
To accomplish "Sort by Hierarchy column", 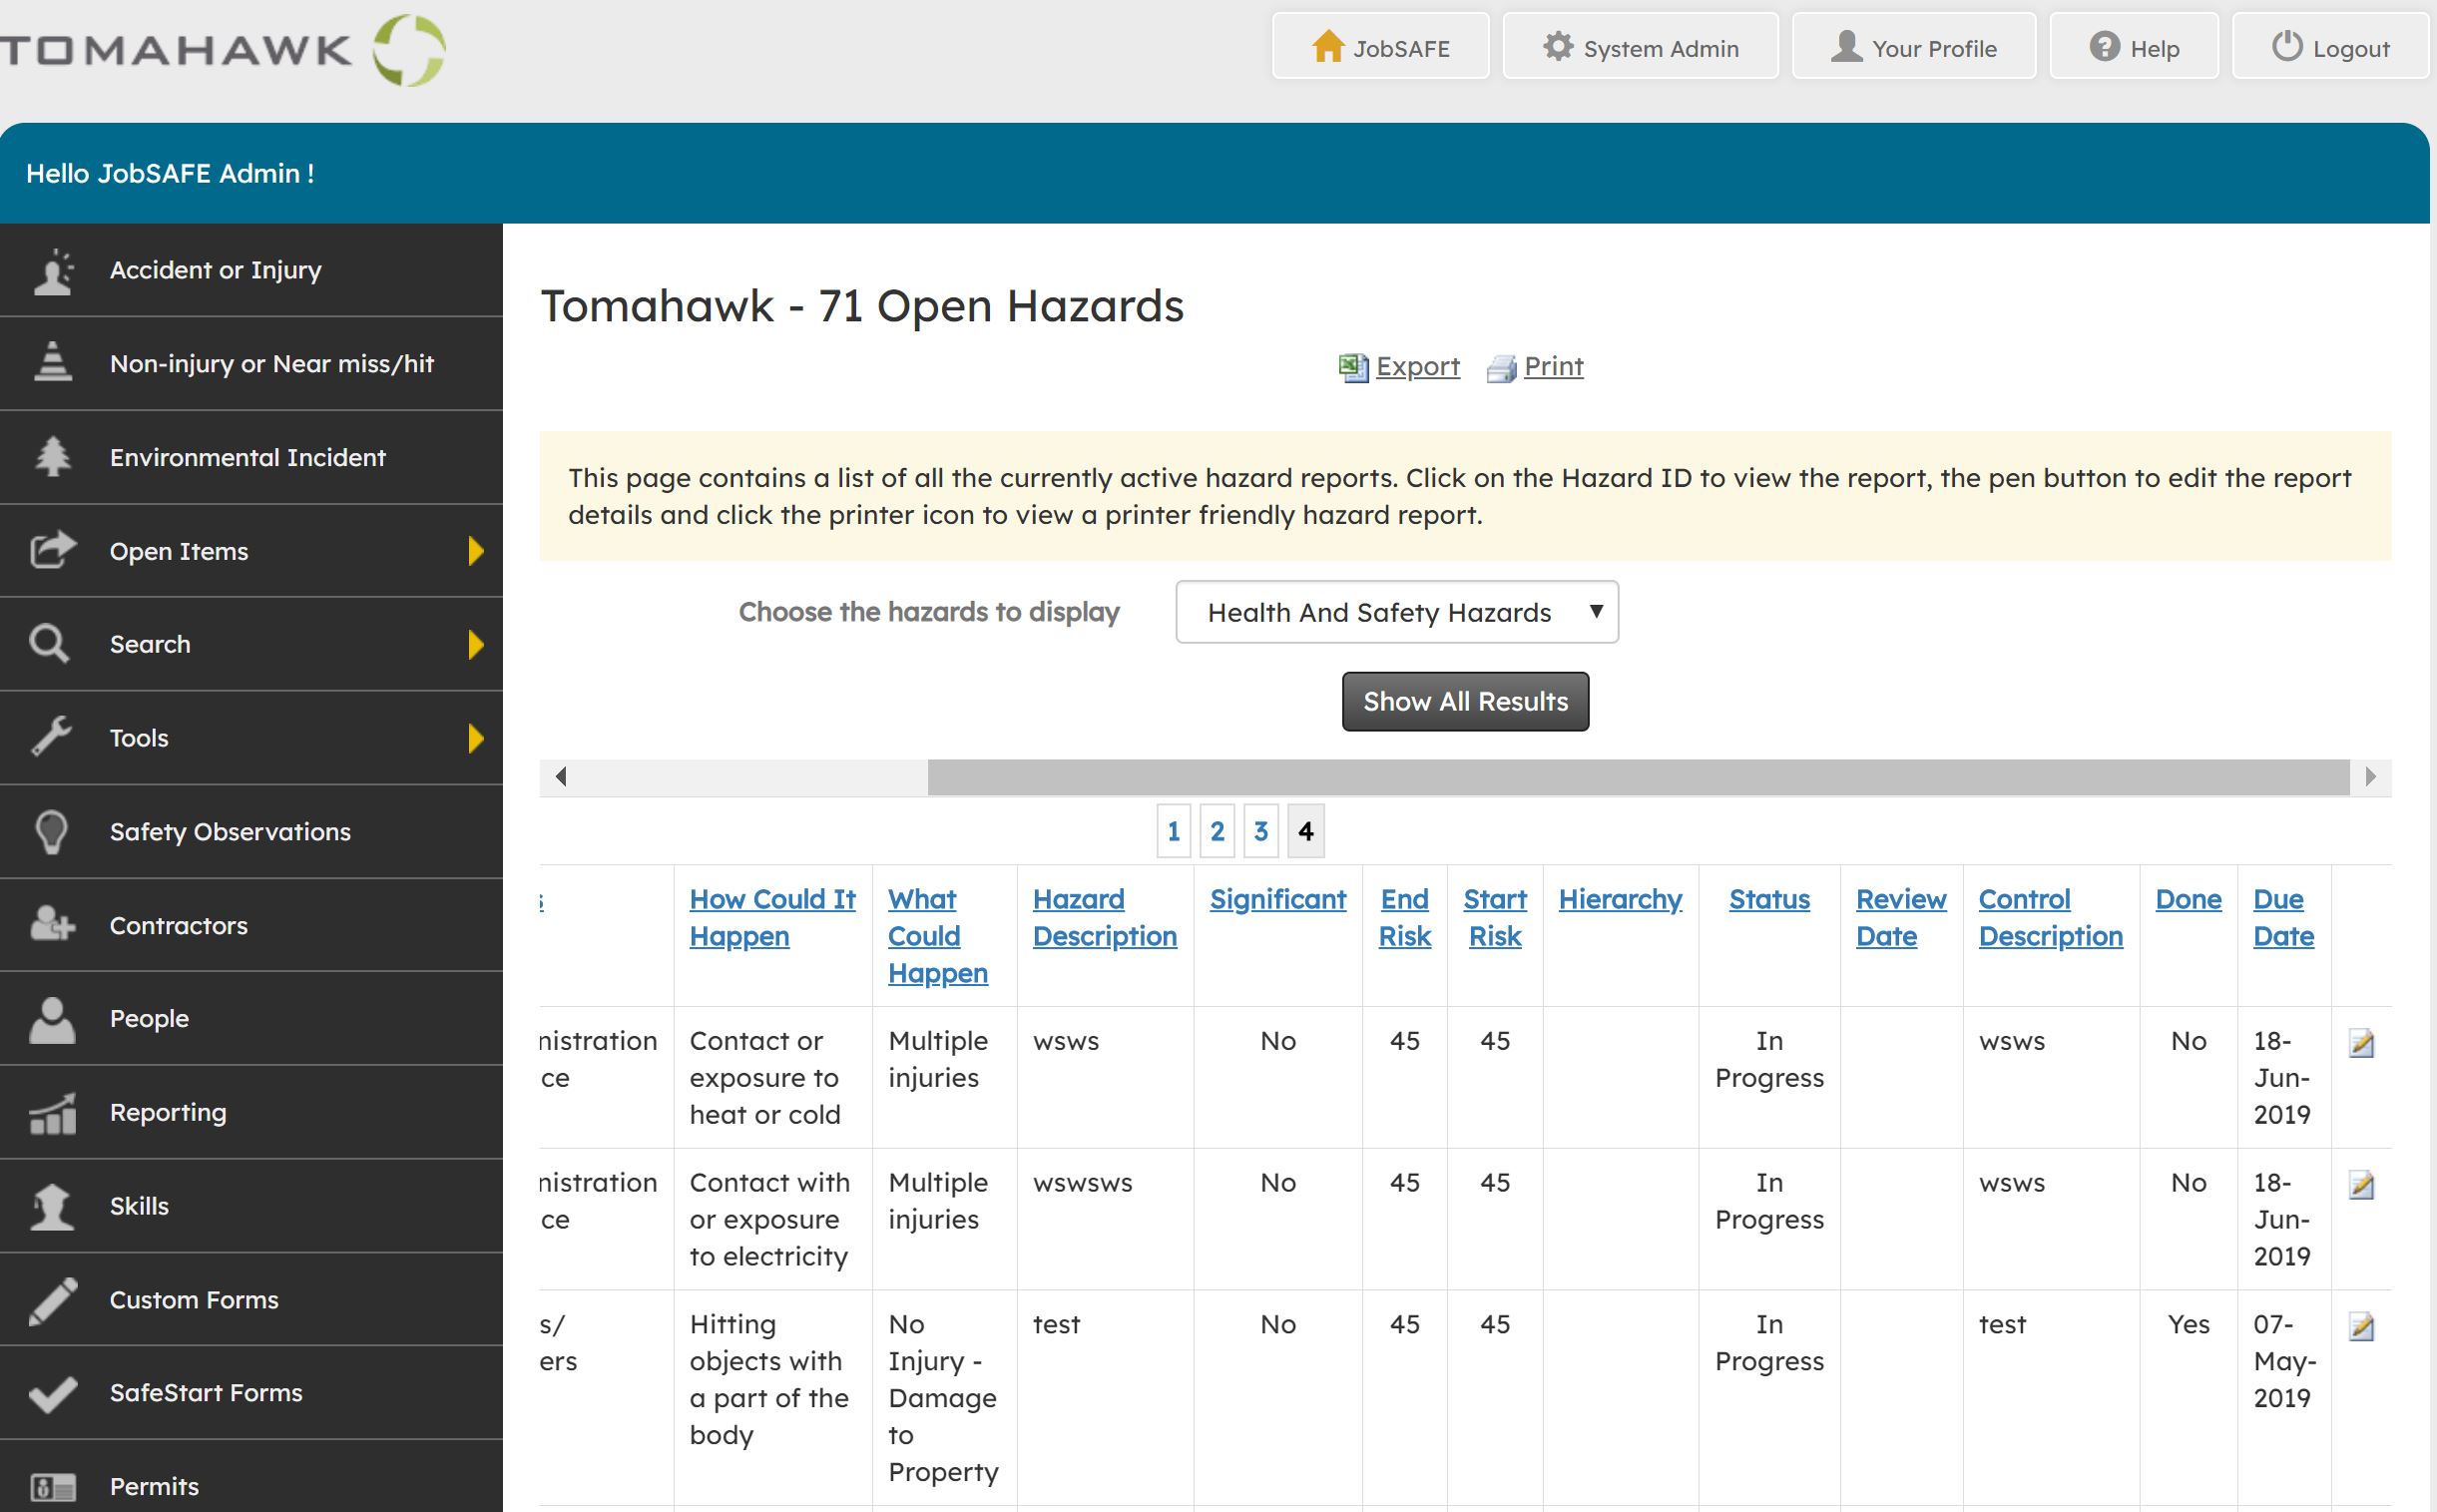I will (1620, 899).
